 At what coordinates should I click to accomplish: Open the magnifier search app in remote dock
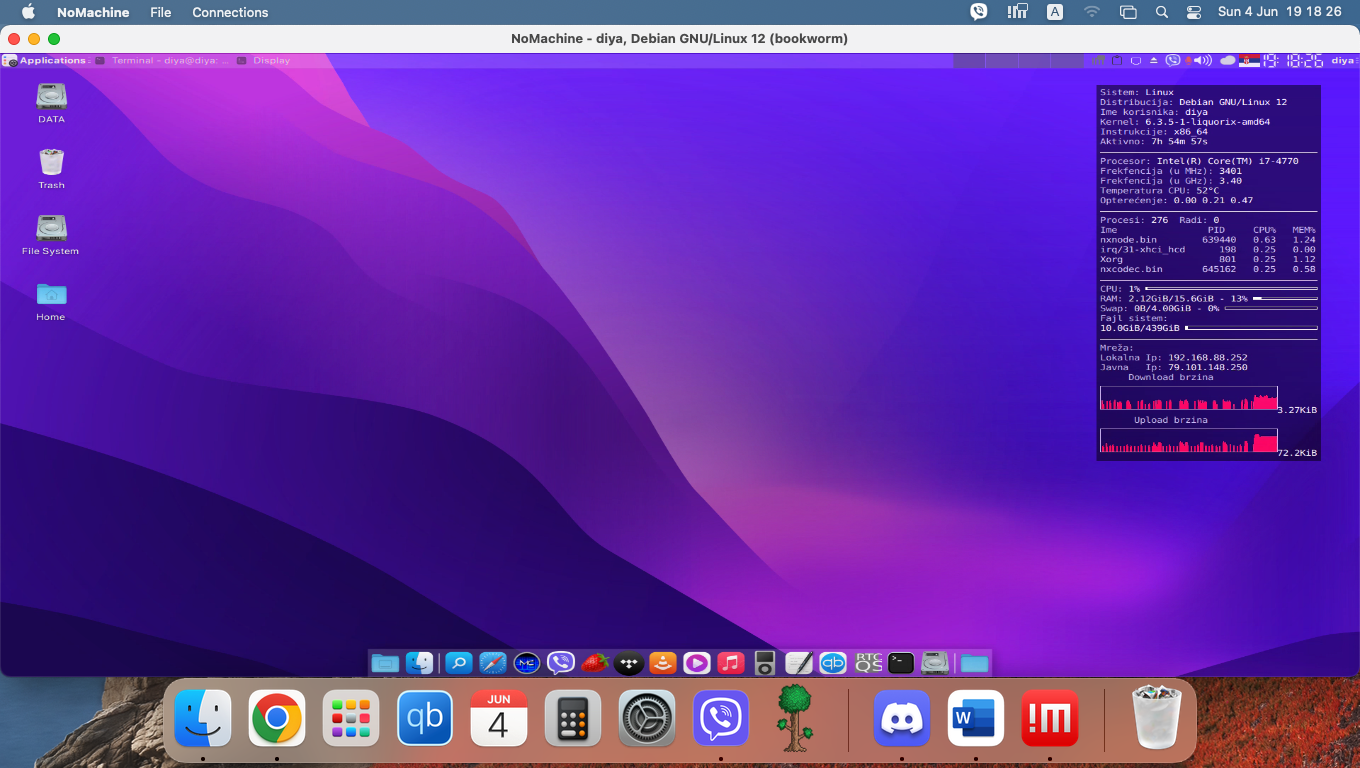458,662
